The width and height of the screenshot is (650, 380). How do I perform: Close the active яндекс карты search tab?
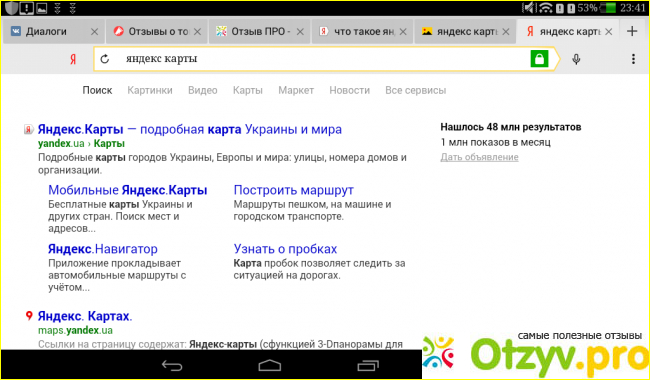[609, 31]
